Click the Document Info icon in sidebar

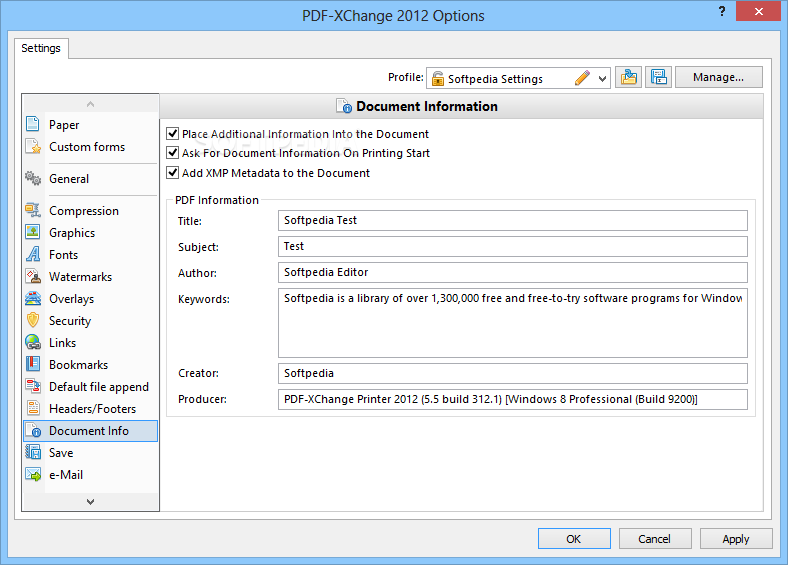34,431
